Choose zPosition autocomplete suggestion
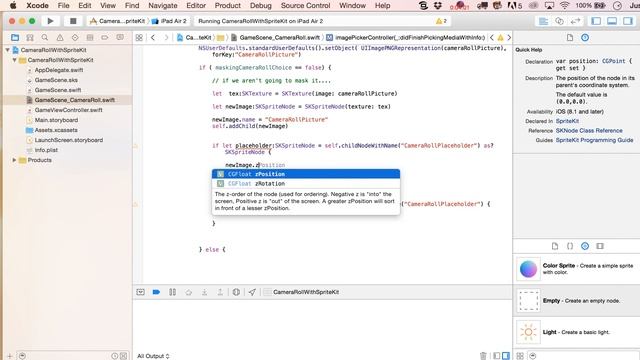This screenshot has width=640, height=360. pyautogui.click(x=306, y=174)
